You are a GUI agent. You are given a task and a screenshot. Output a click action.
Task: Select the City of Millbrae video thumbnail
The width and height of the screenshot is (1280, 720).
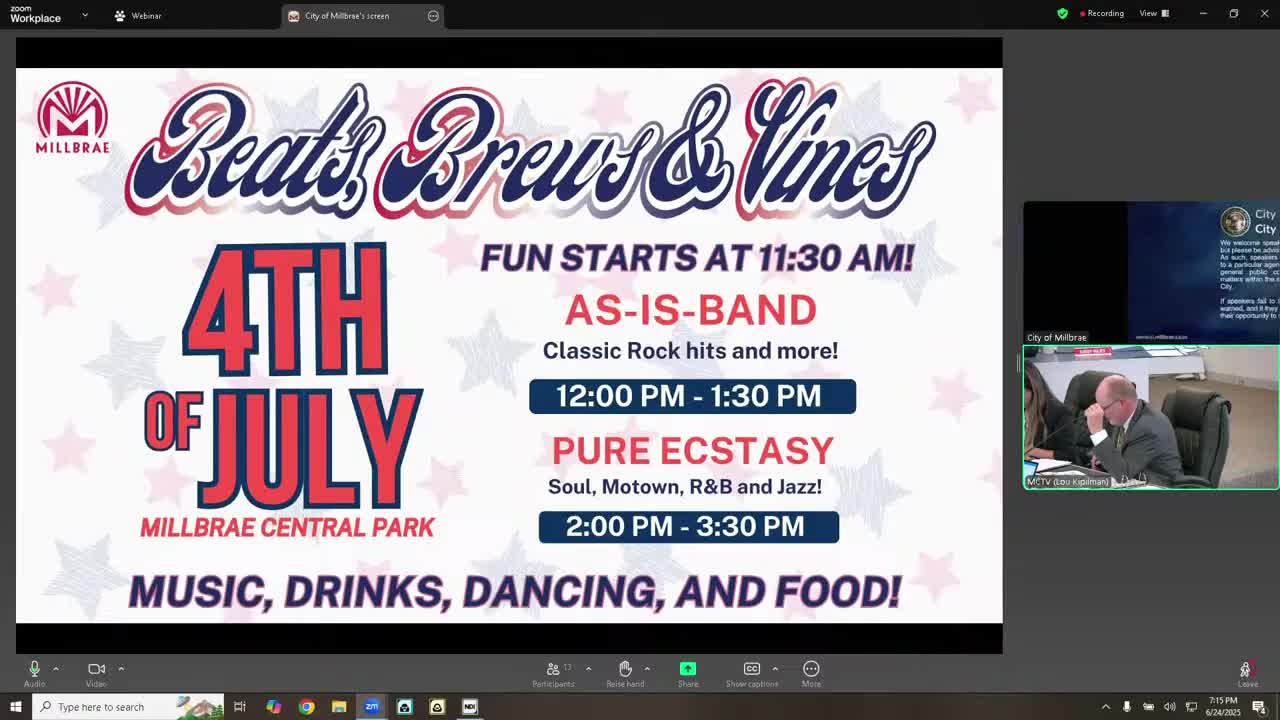click(x=1151, y=273)
